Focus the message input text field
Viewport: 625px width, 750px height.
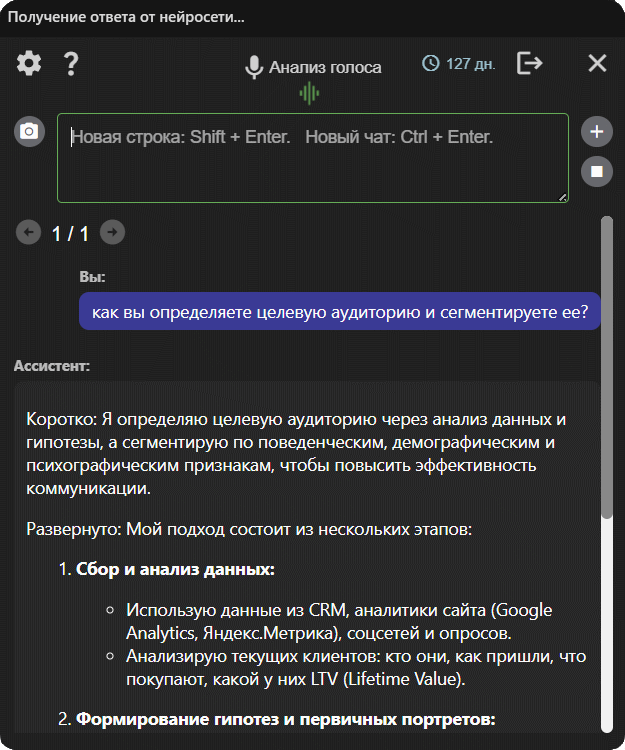pyautogui.click(x=313, y=158)
